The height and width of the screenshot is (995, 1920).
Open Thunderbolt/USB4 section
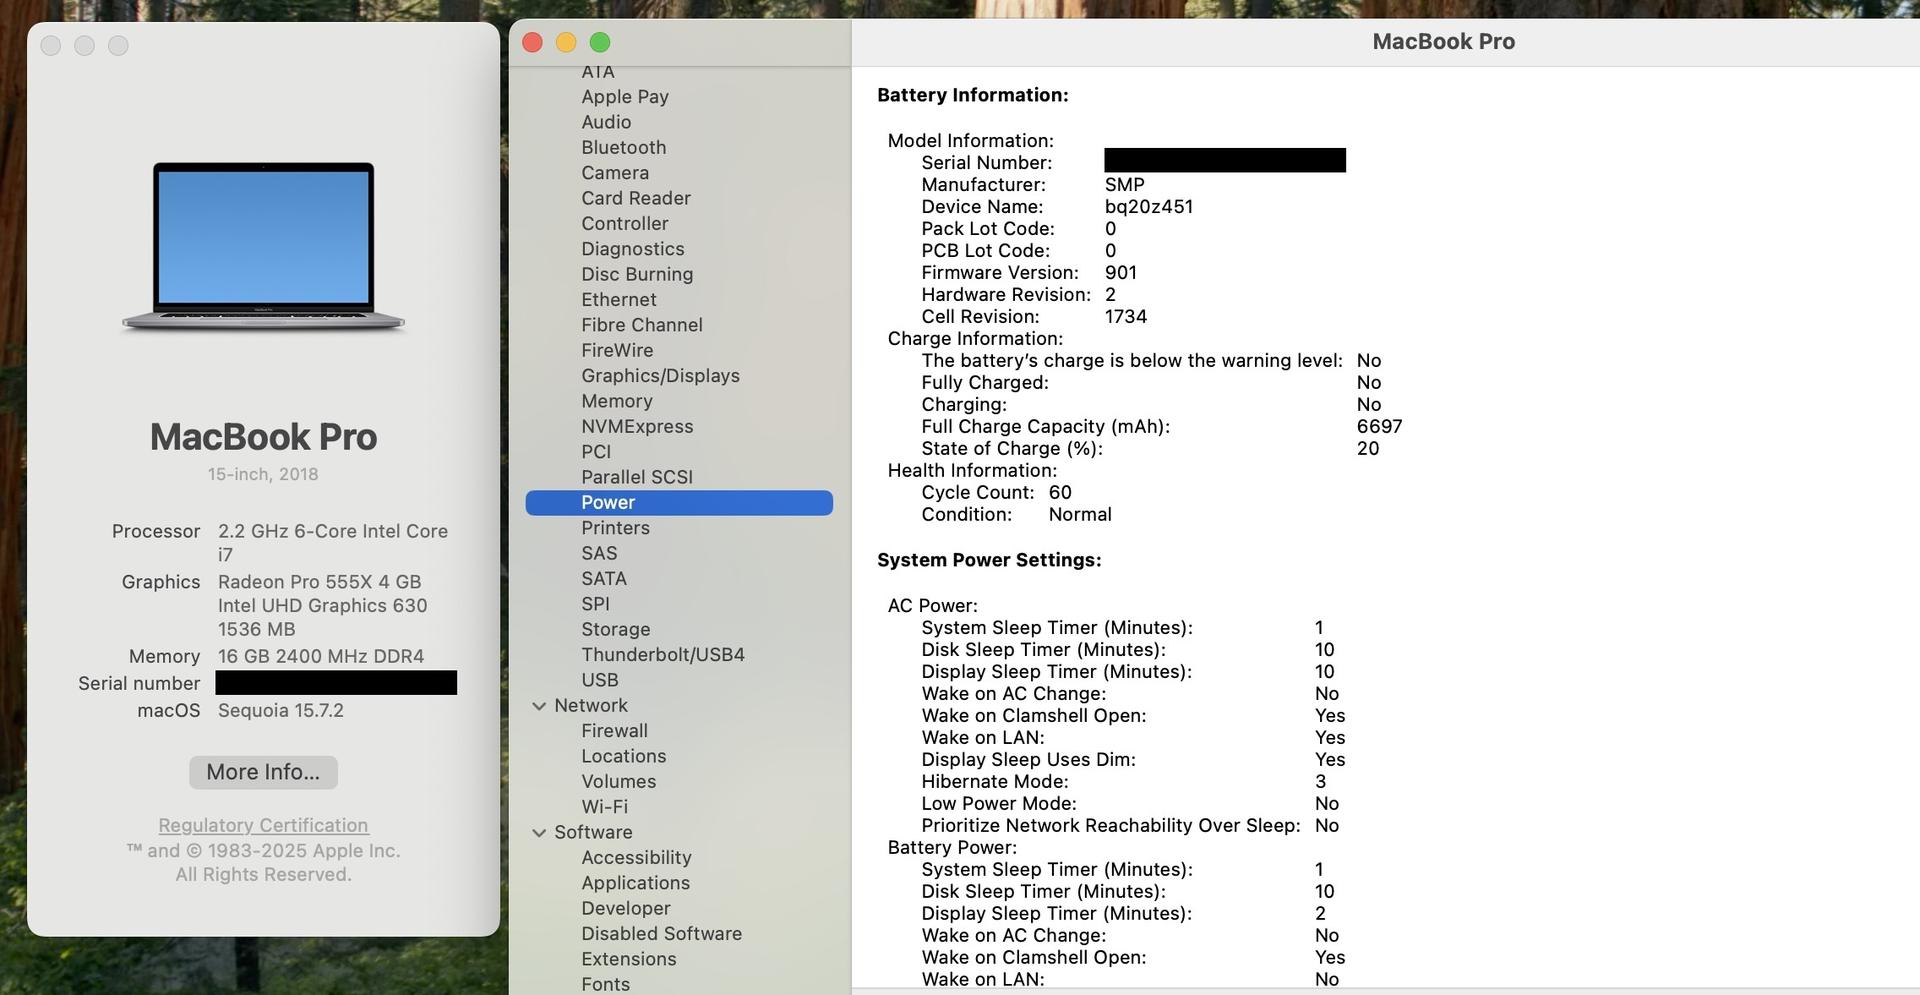click(663, 655)
